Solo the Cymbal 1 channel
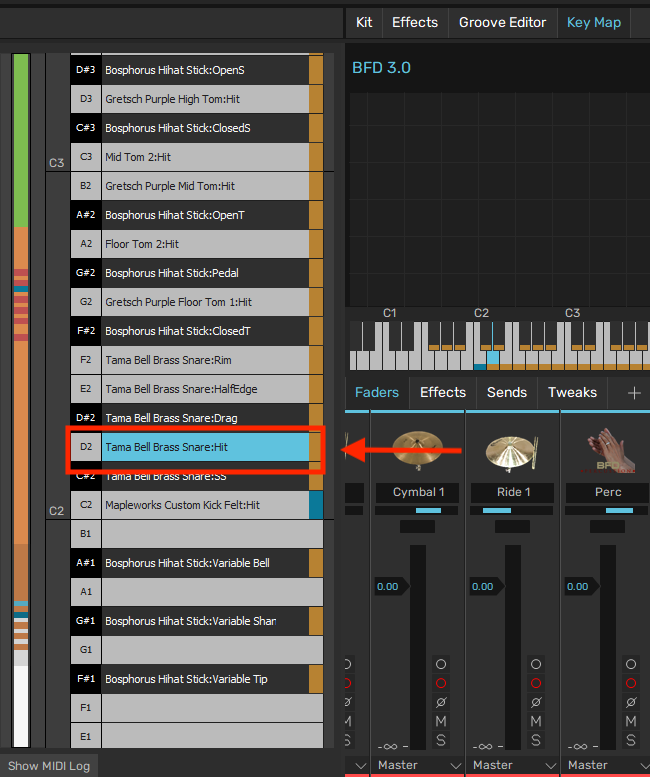This screenshot has width=650, height=777. [440, 740]
